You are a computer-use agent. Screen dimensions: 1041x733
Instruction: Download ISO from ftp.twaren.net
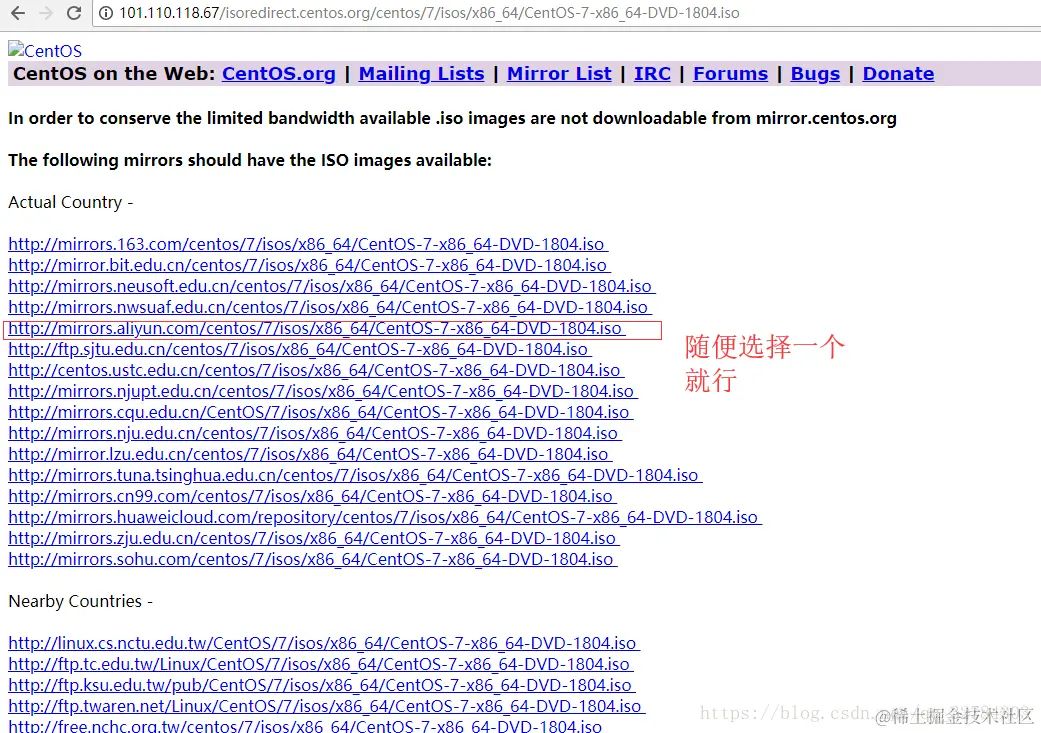[327, 706]
